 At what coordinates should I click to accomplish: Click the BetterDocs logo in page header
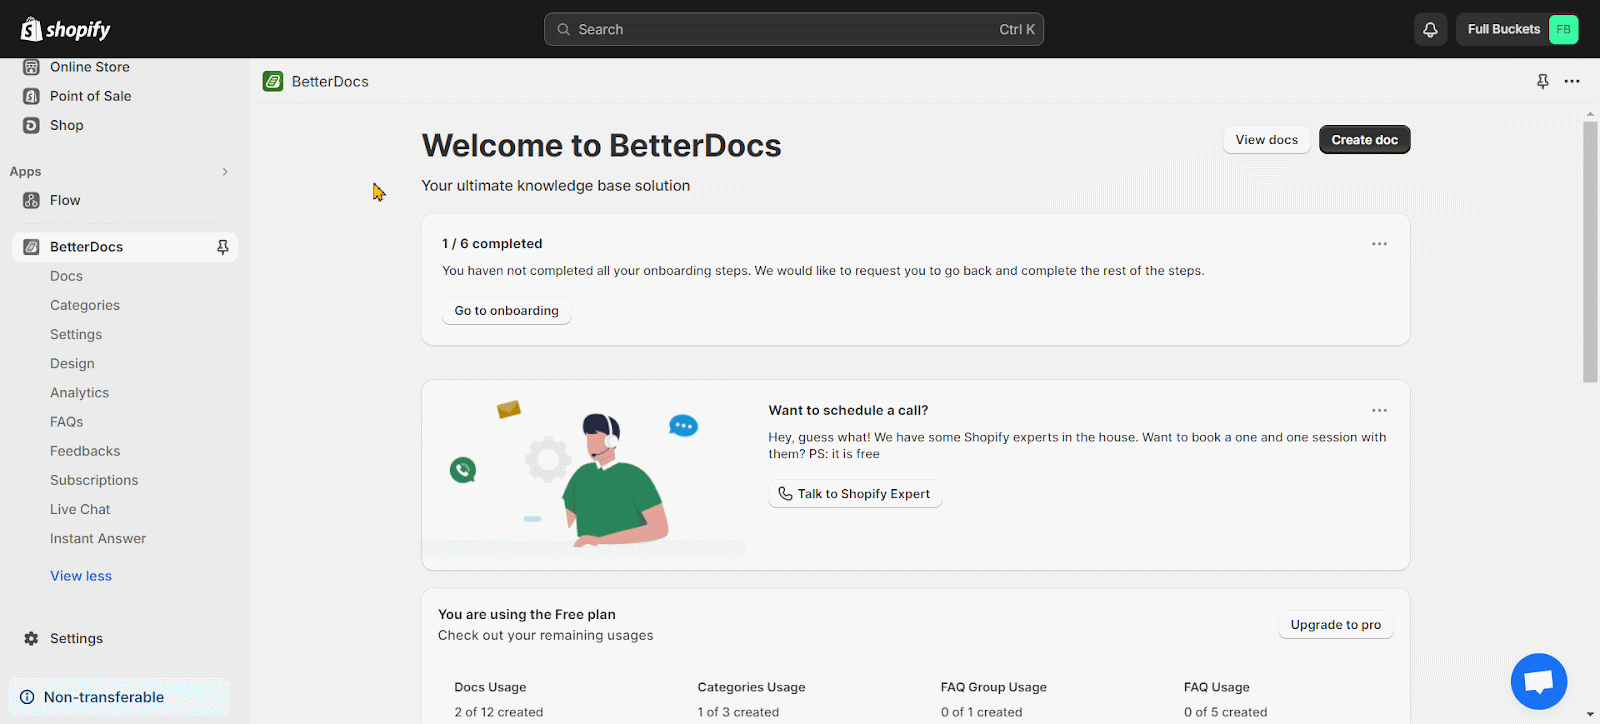(x=273, y=81)
